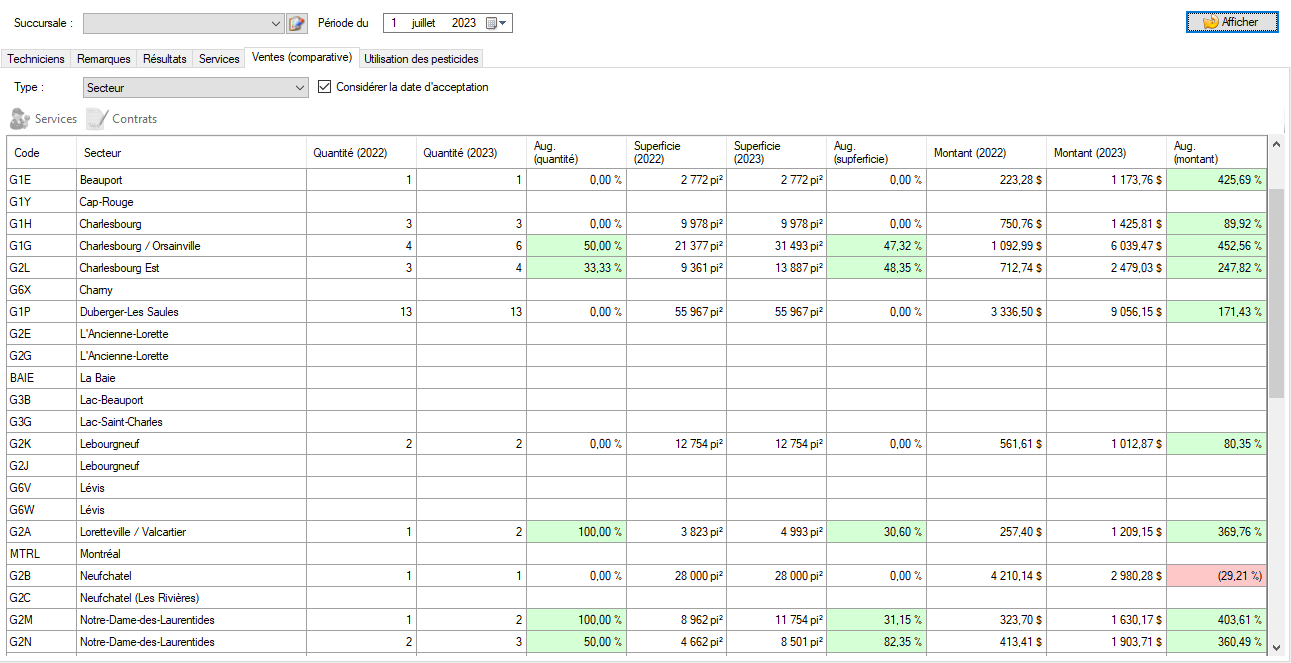Screen dimensions: 1291x663
Task: Click the 21 377 pi² cell
Action: [x=676, y=246]
